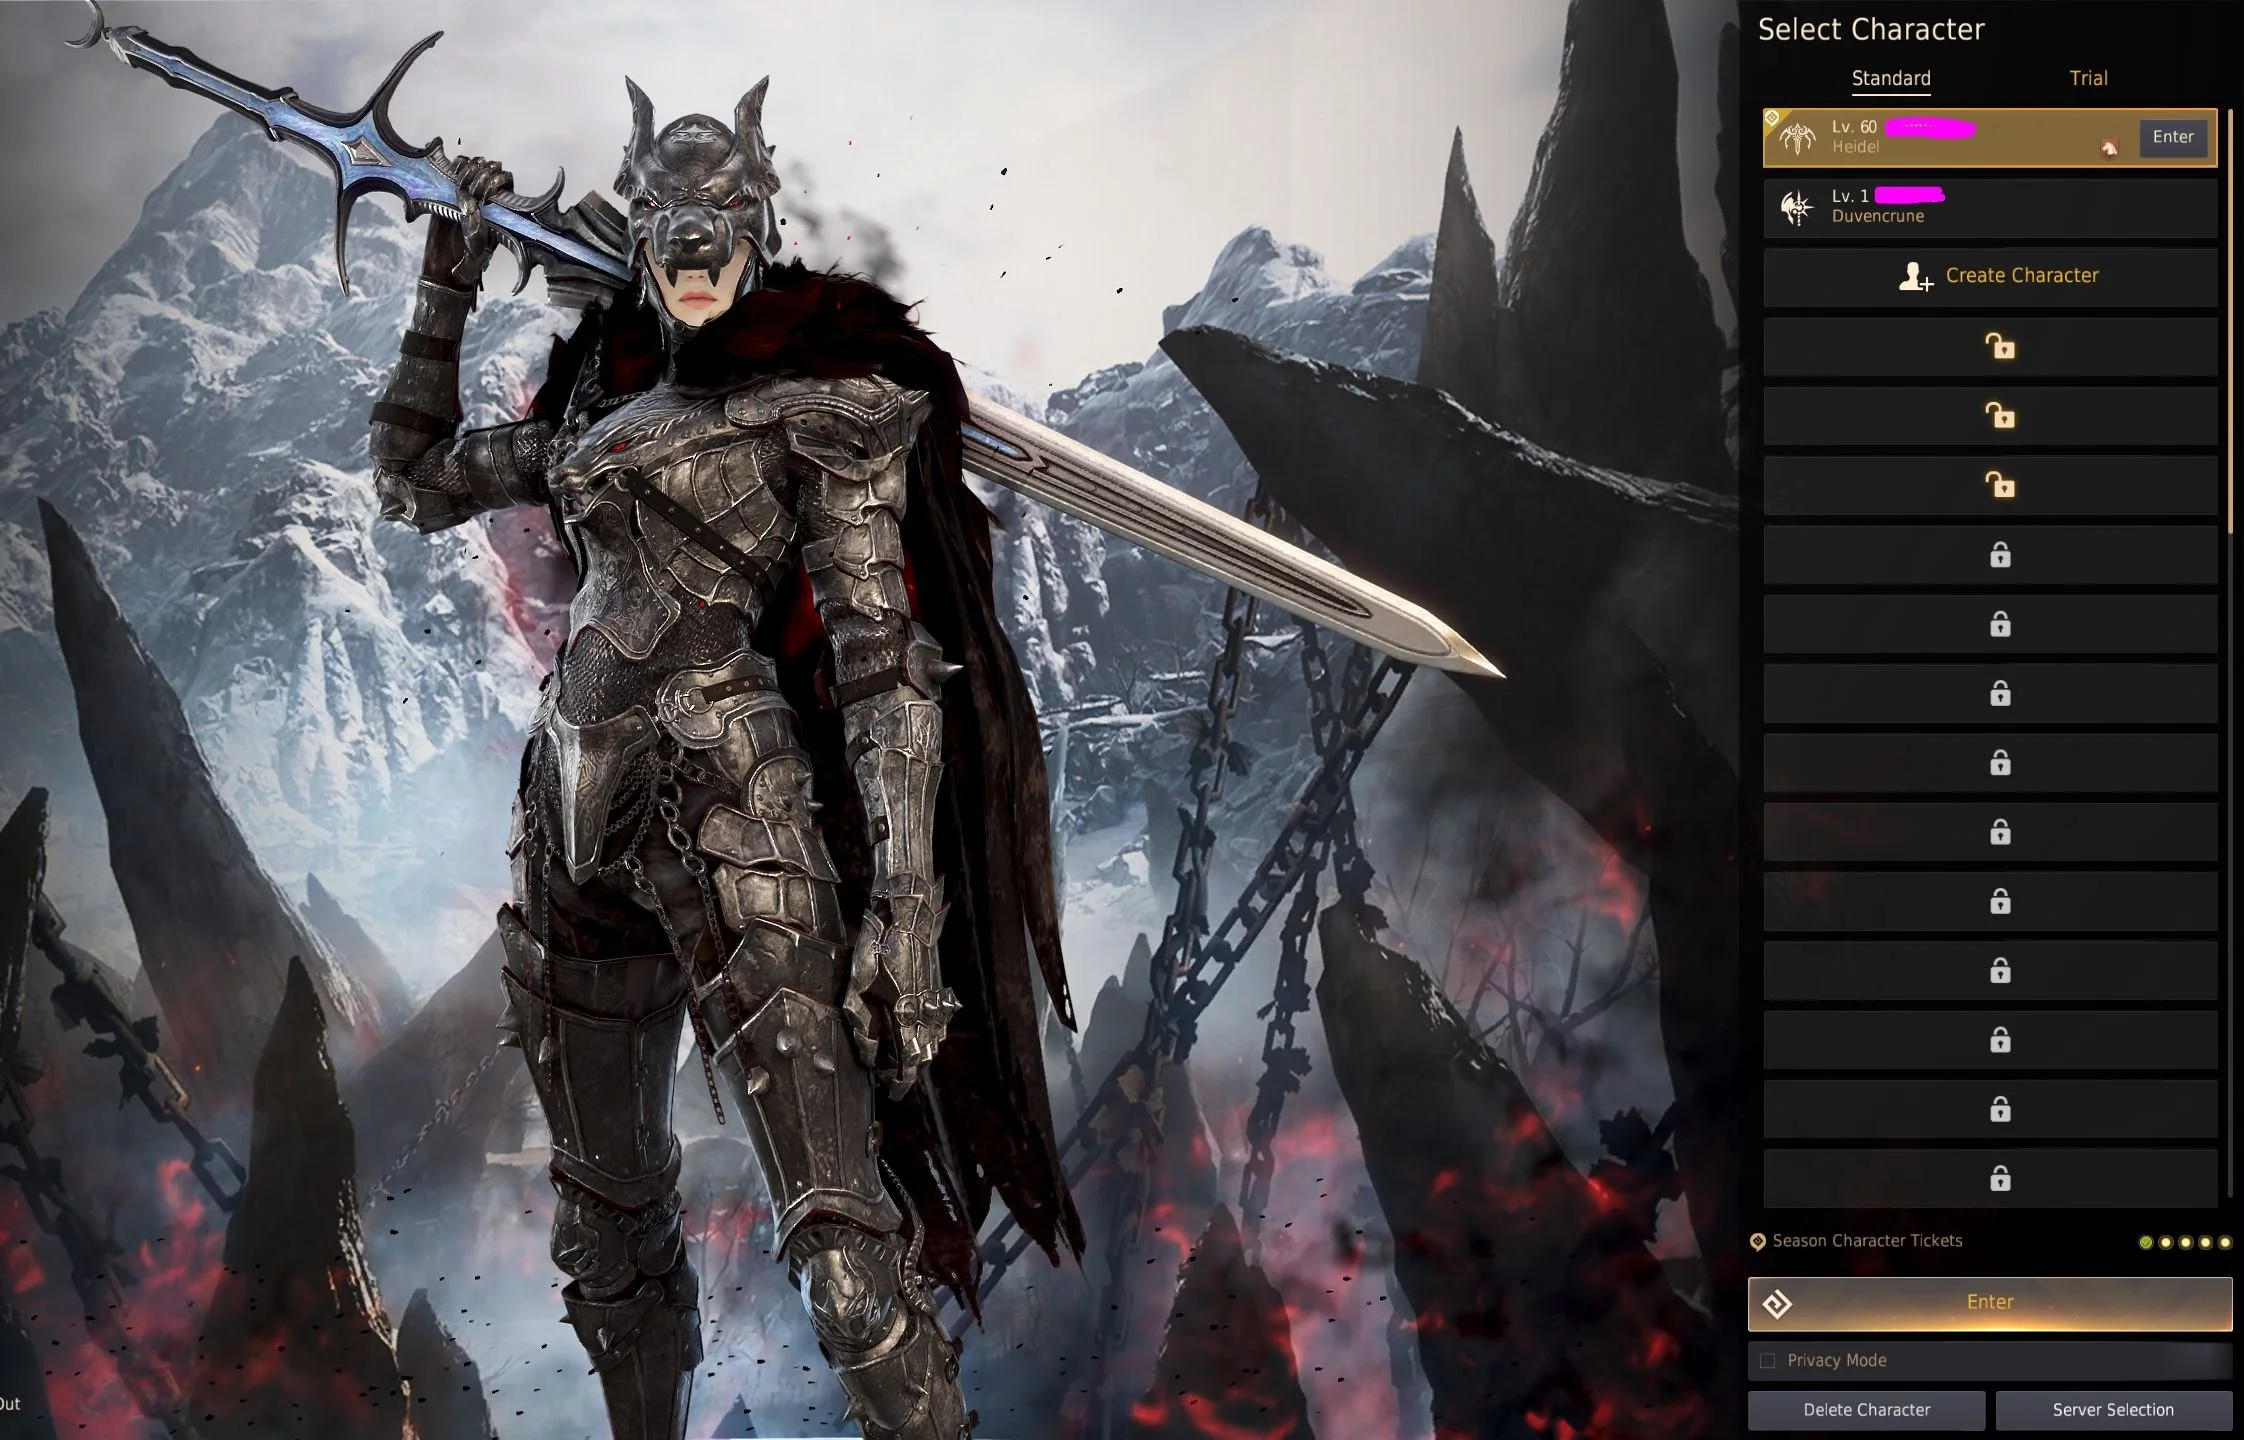Click the character list scrollbar

tap(2231, 320)
